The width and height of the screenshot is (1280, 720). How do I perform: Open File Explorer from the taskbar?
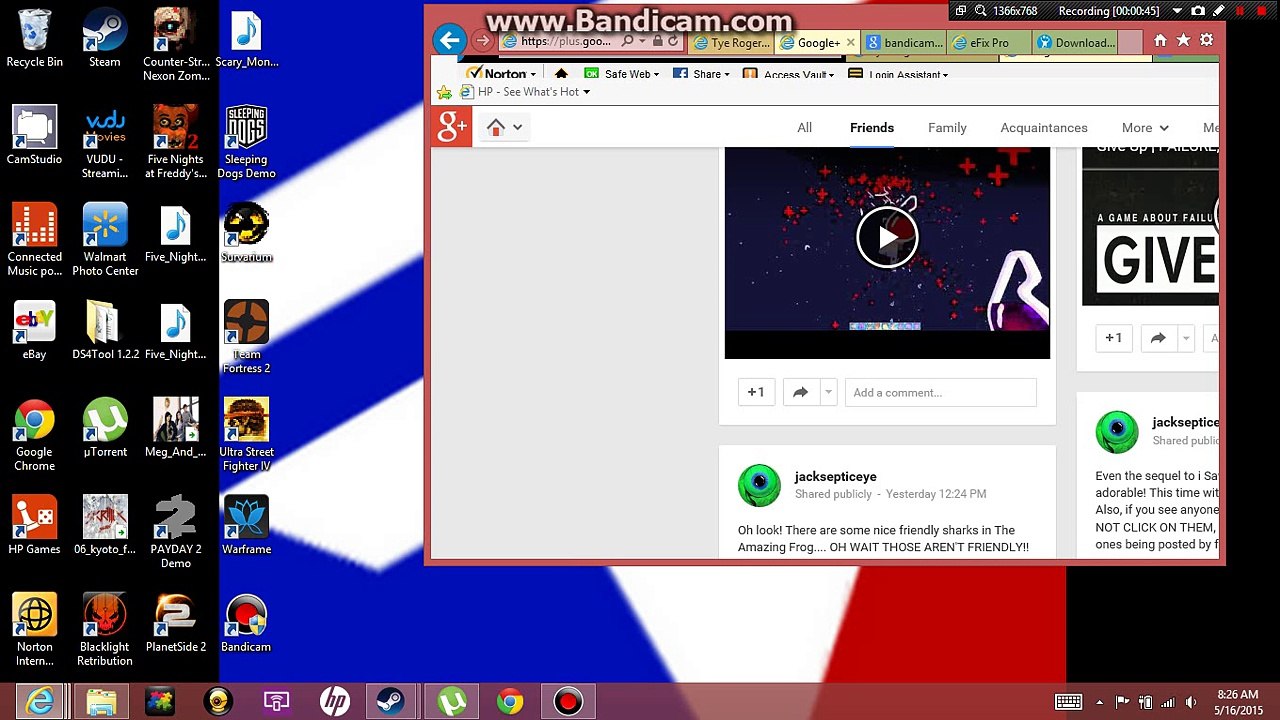[x=102, y=702]
